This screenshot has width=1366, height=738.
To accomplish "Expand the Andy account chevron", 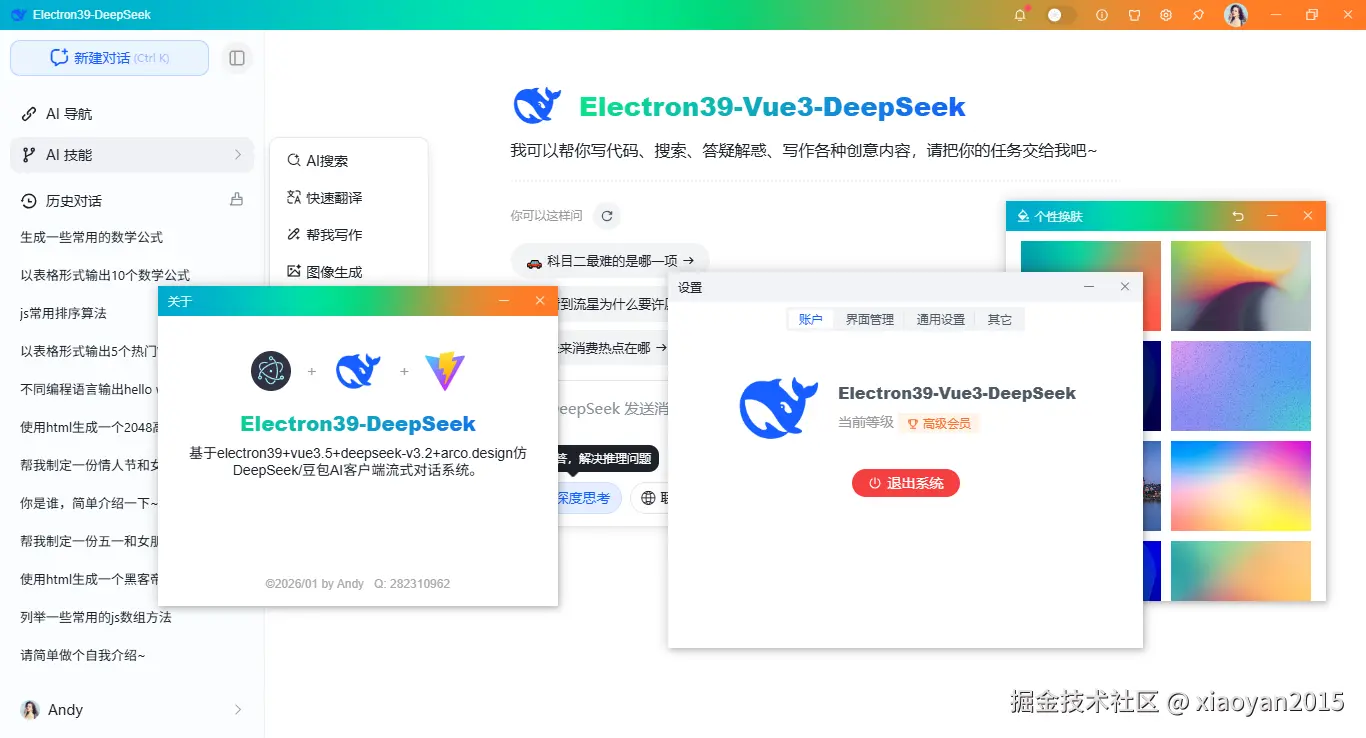I will 238,709.
